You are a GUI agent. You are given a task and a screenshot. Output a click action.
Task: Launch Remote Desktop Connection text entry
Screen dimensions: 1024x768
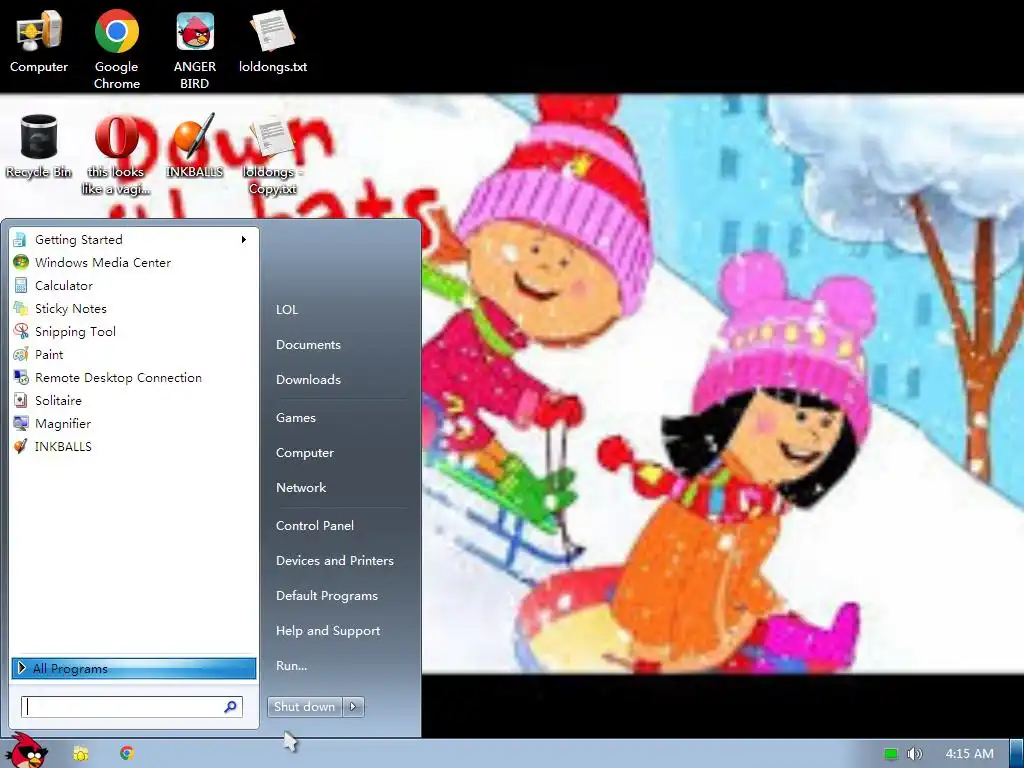118,377
